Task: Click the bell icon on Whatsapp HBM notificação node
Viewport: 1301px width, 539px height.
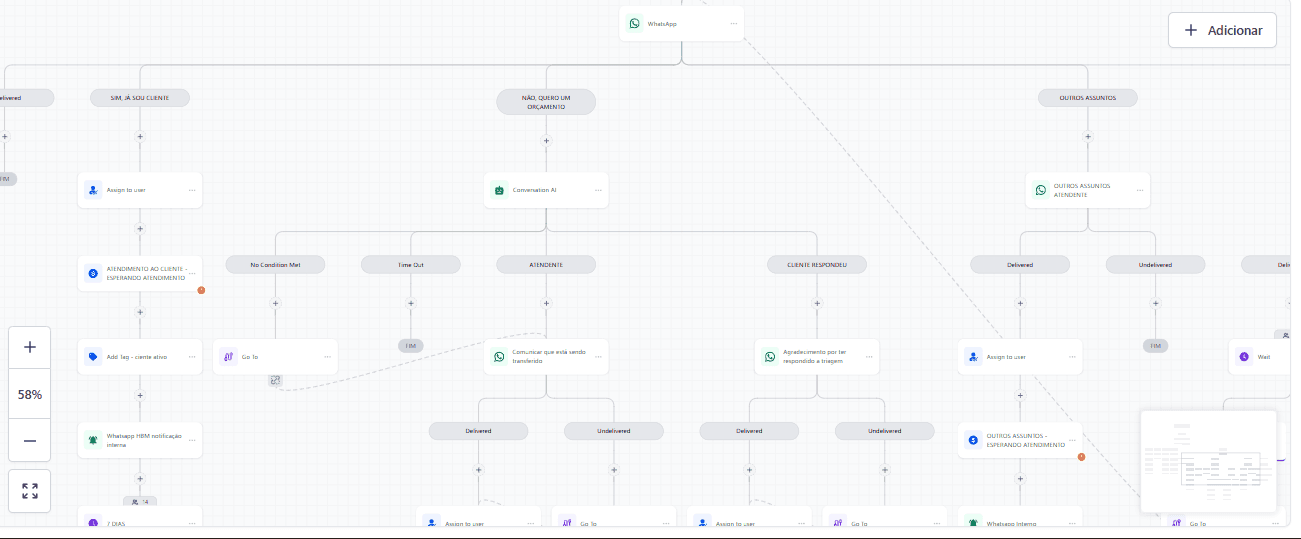Action: (x=93, y=440)
